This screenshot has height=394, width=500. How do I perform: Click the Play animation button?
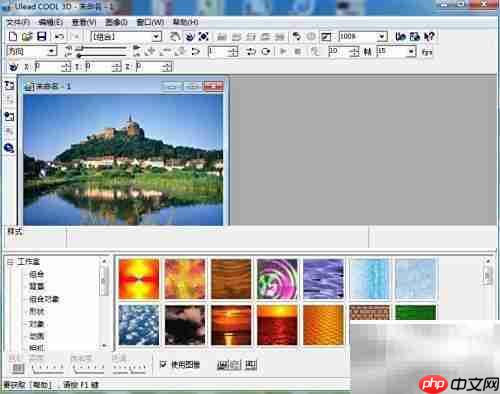[x=283, y=52]
